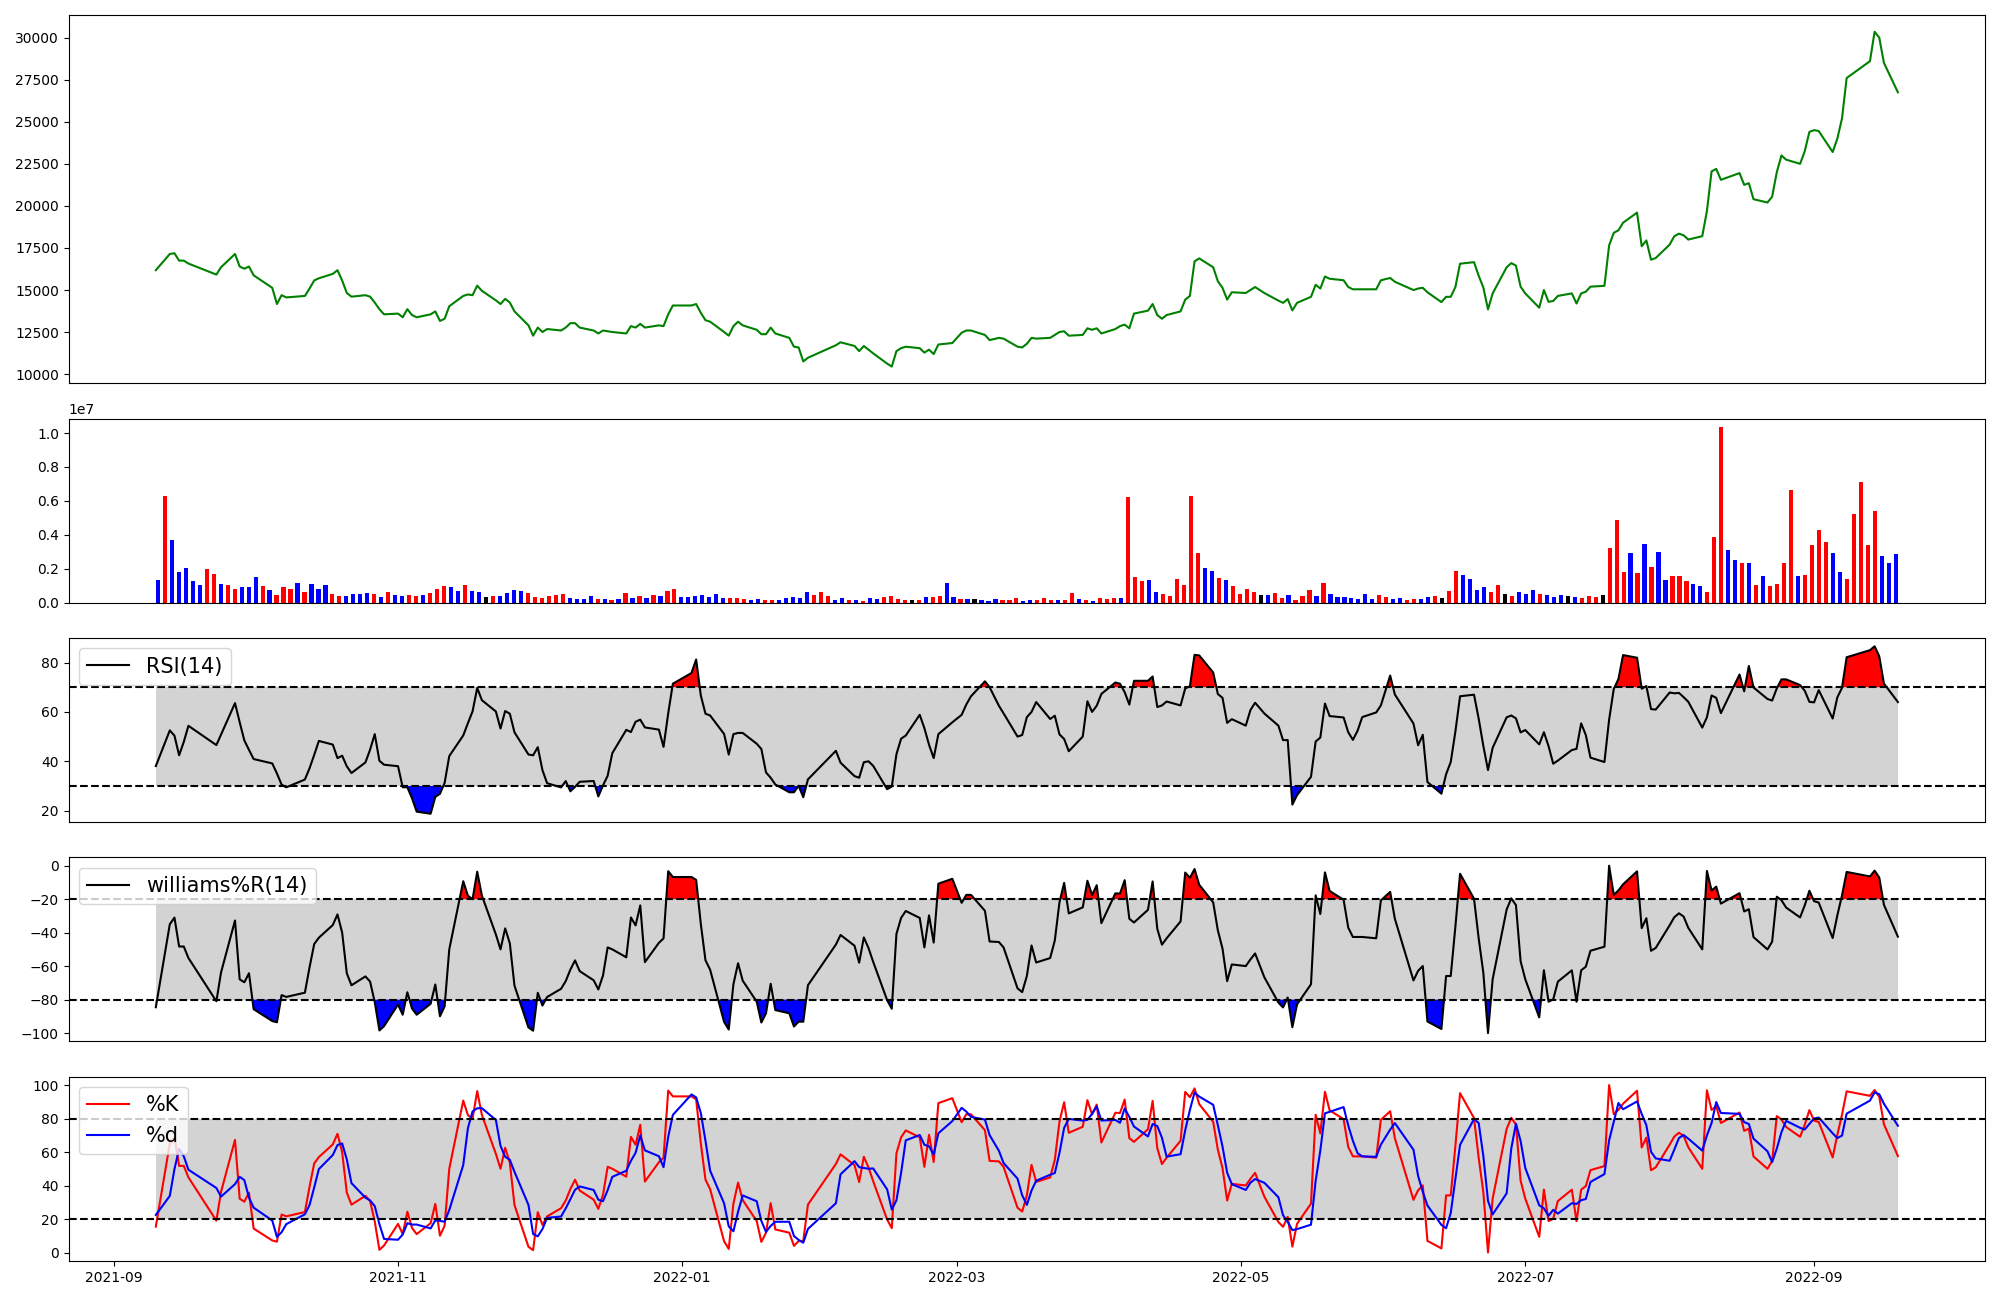
Task: Click the blue %d legend line sample
Action: click(x=109, y=1135)
